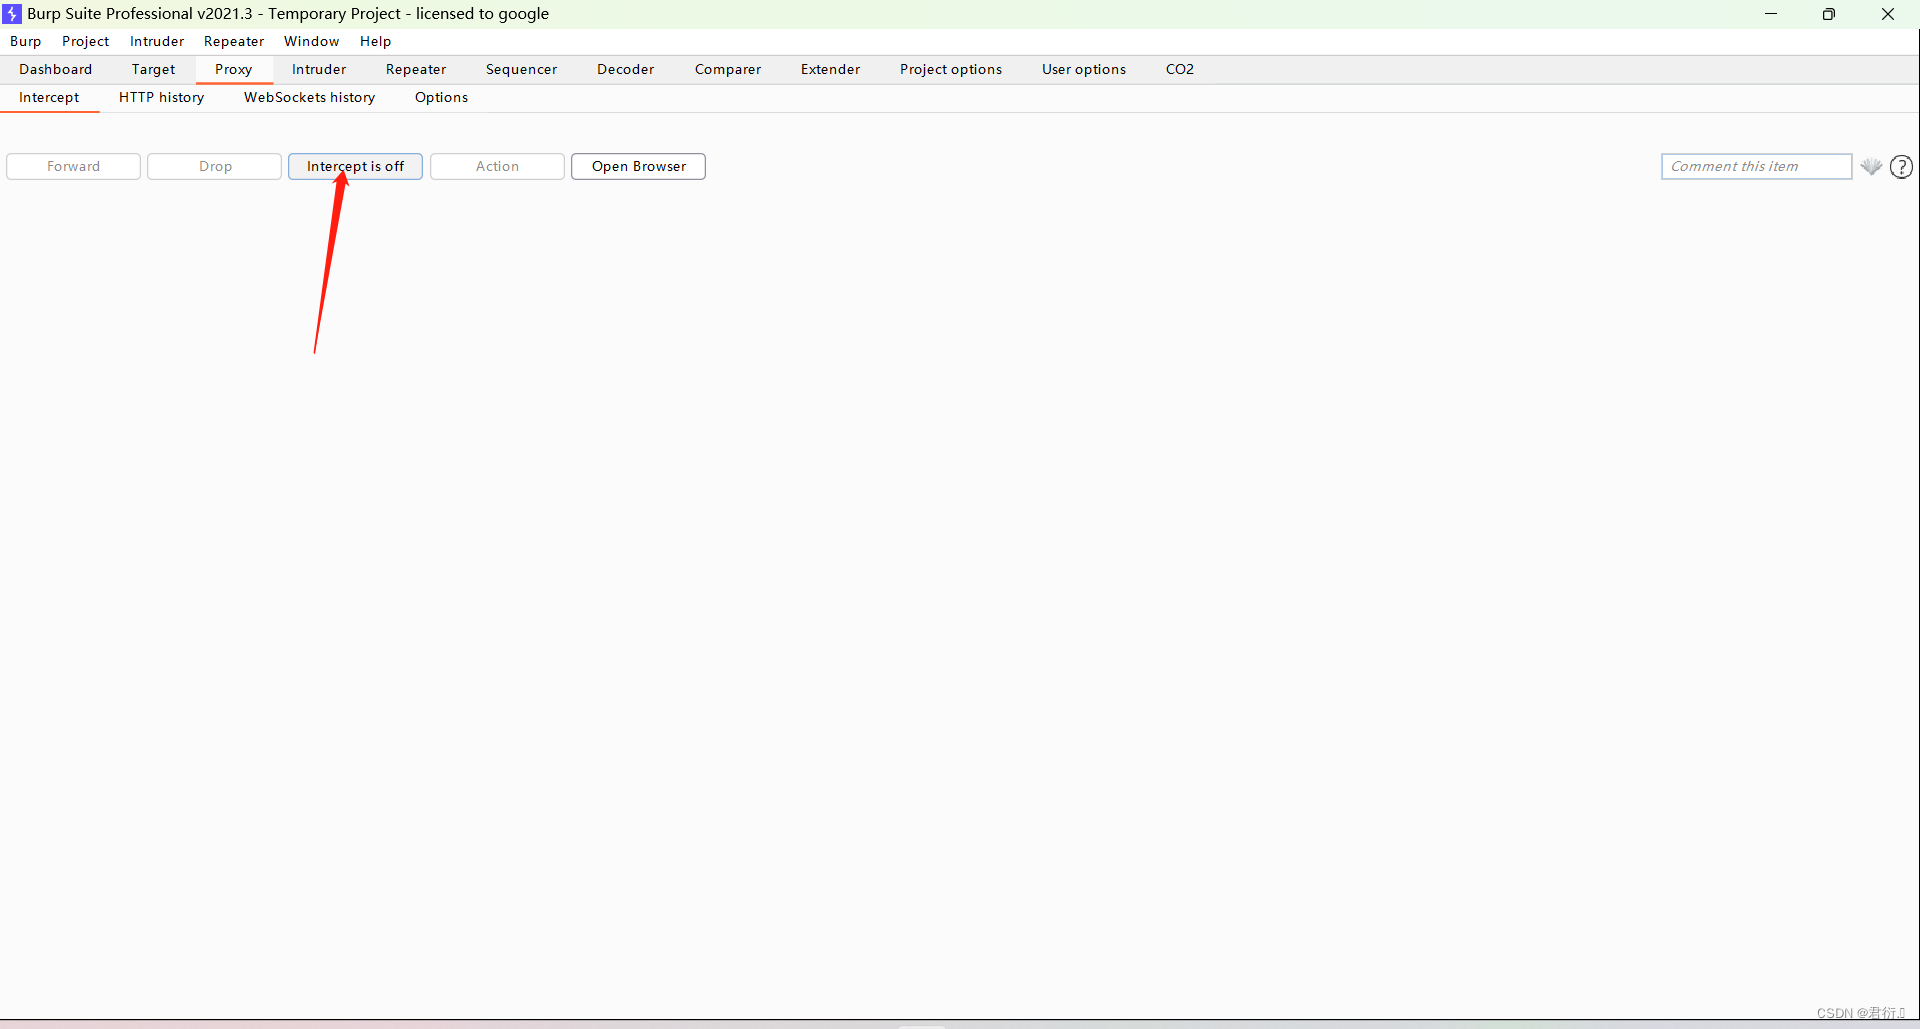The image size is (1920, 1029).
Task: Open the Help menu
Action: click(376, 41)
